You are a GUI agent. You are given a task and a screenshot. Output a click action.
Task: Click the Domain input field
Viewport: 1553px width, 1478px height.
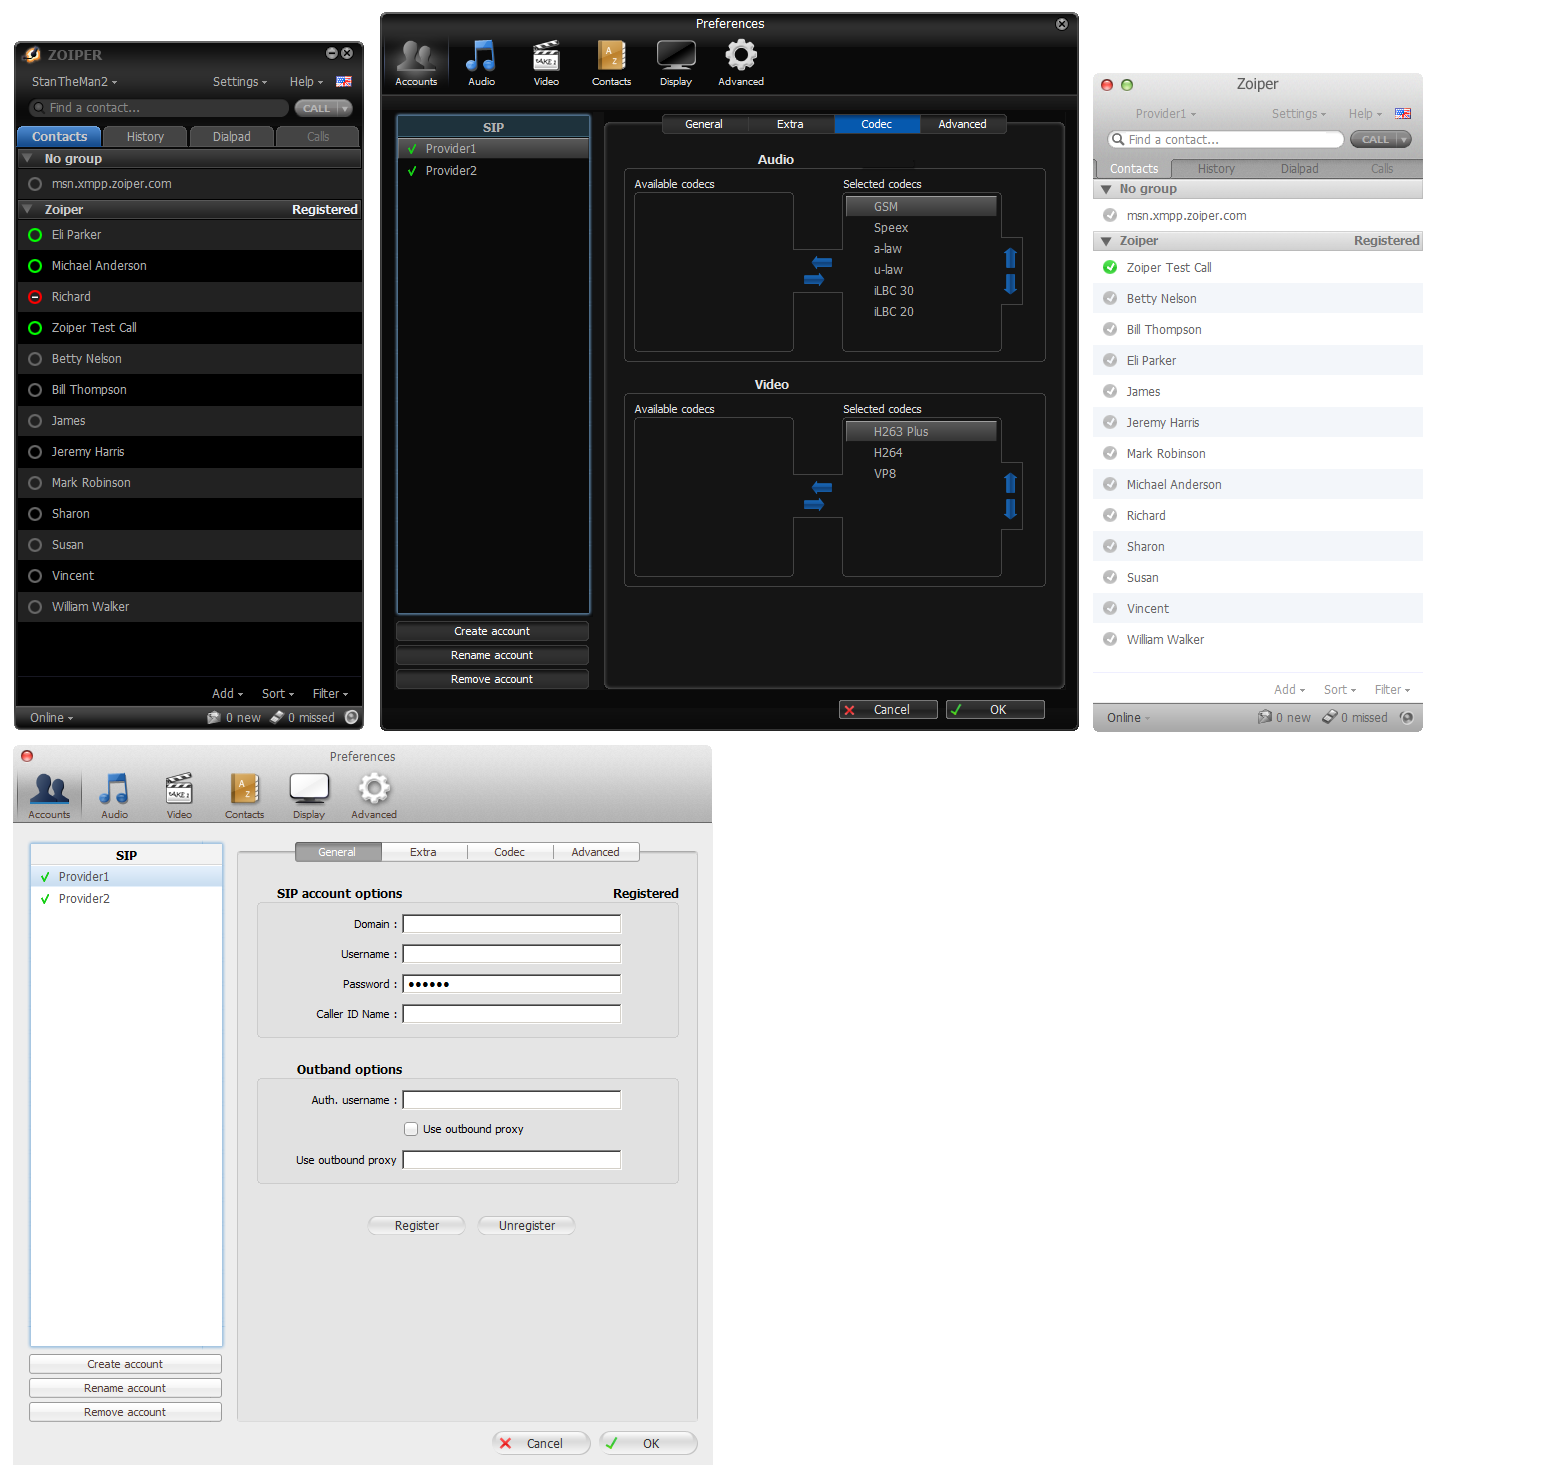tap(511, 924)
